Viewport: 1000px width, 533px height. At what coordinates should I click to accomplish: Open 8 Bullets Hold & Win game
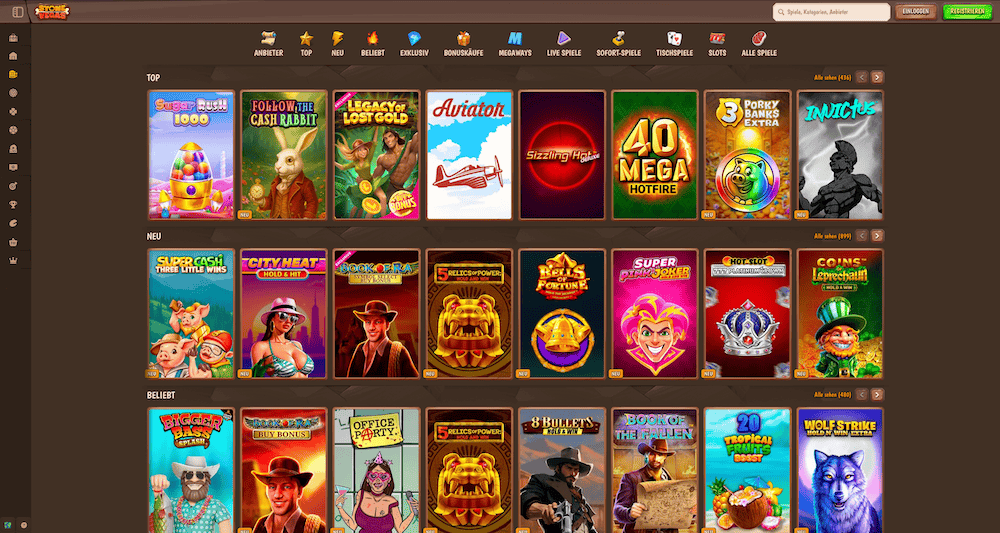562,471
